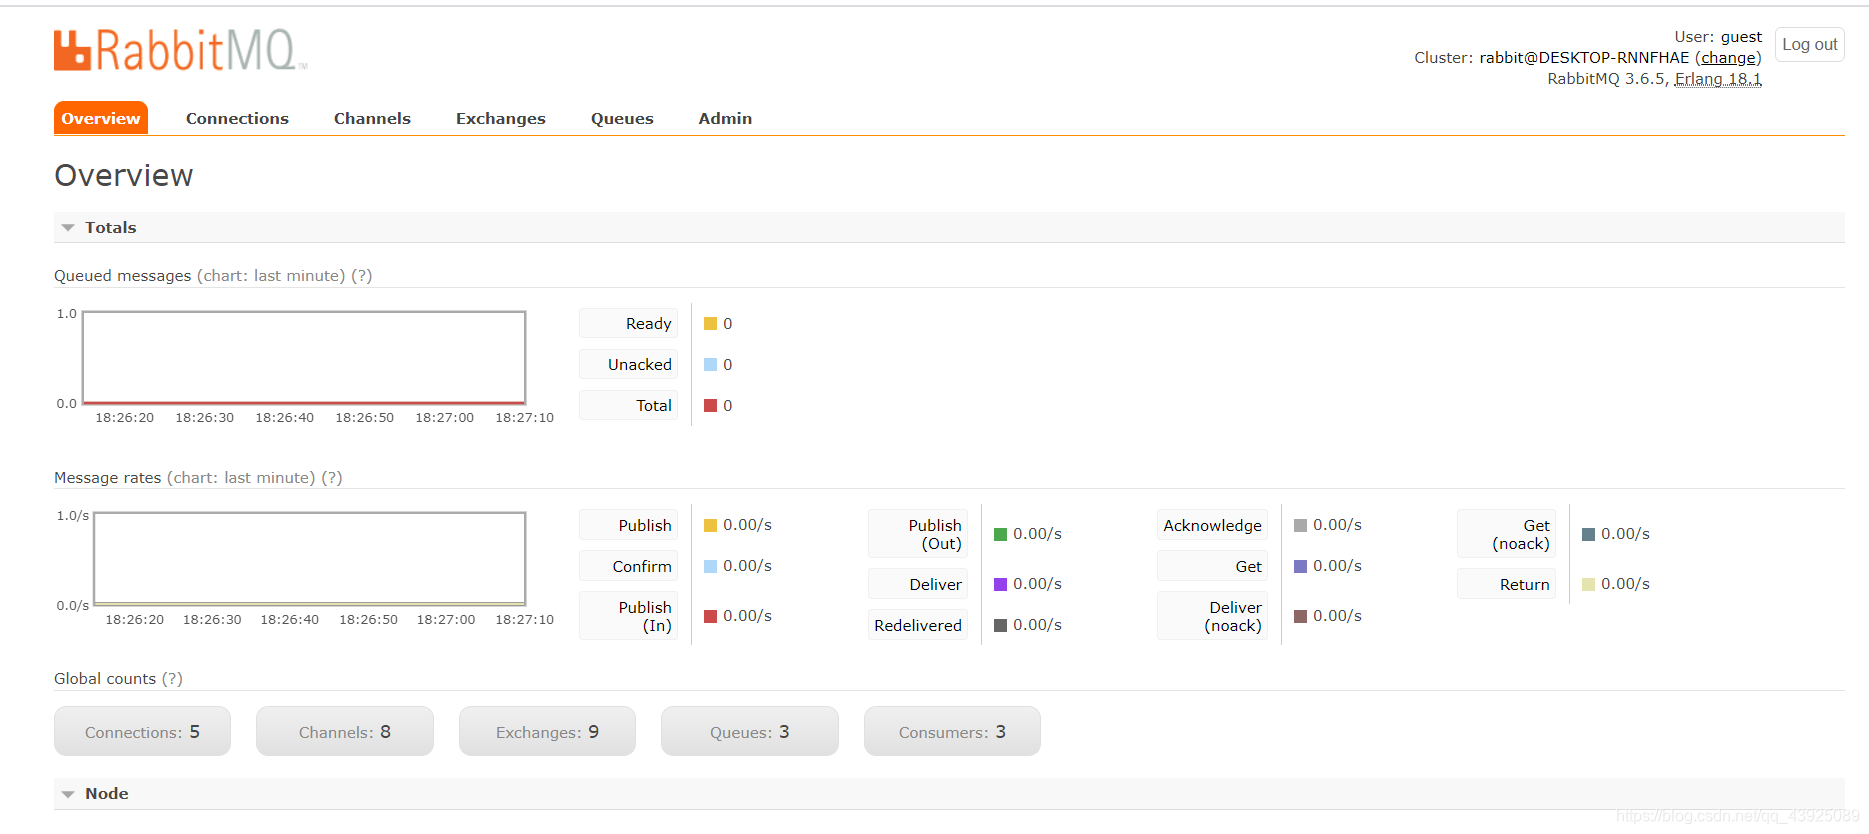Switch to the Connections tab
This screenshot has width=1869, height=834.
237,118
